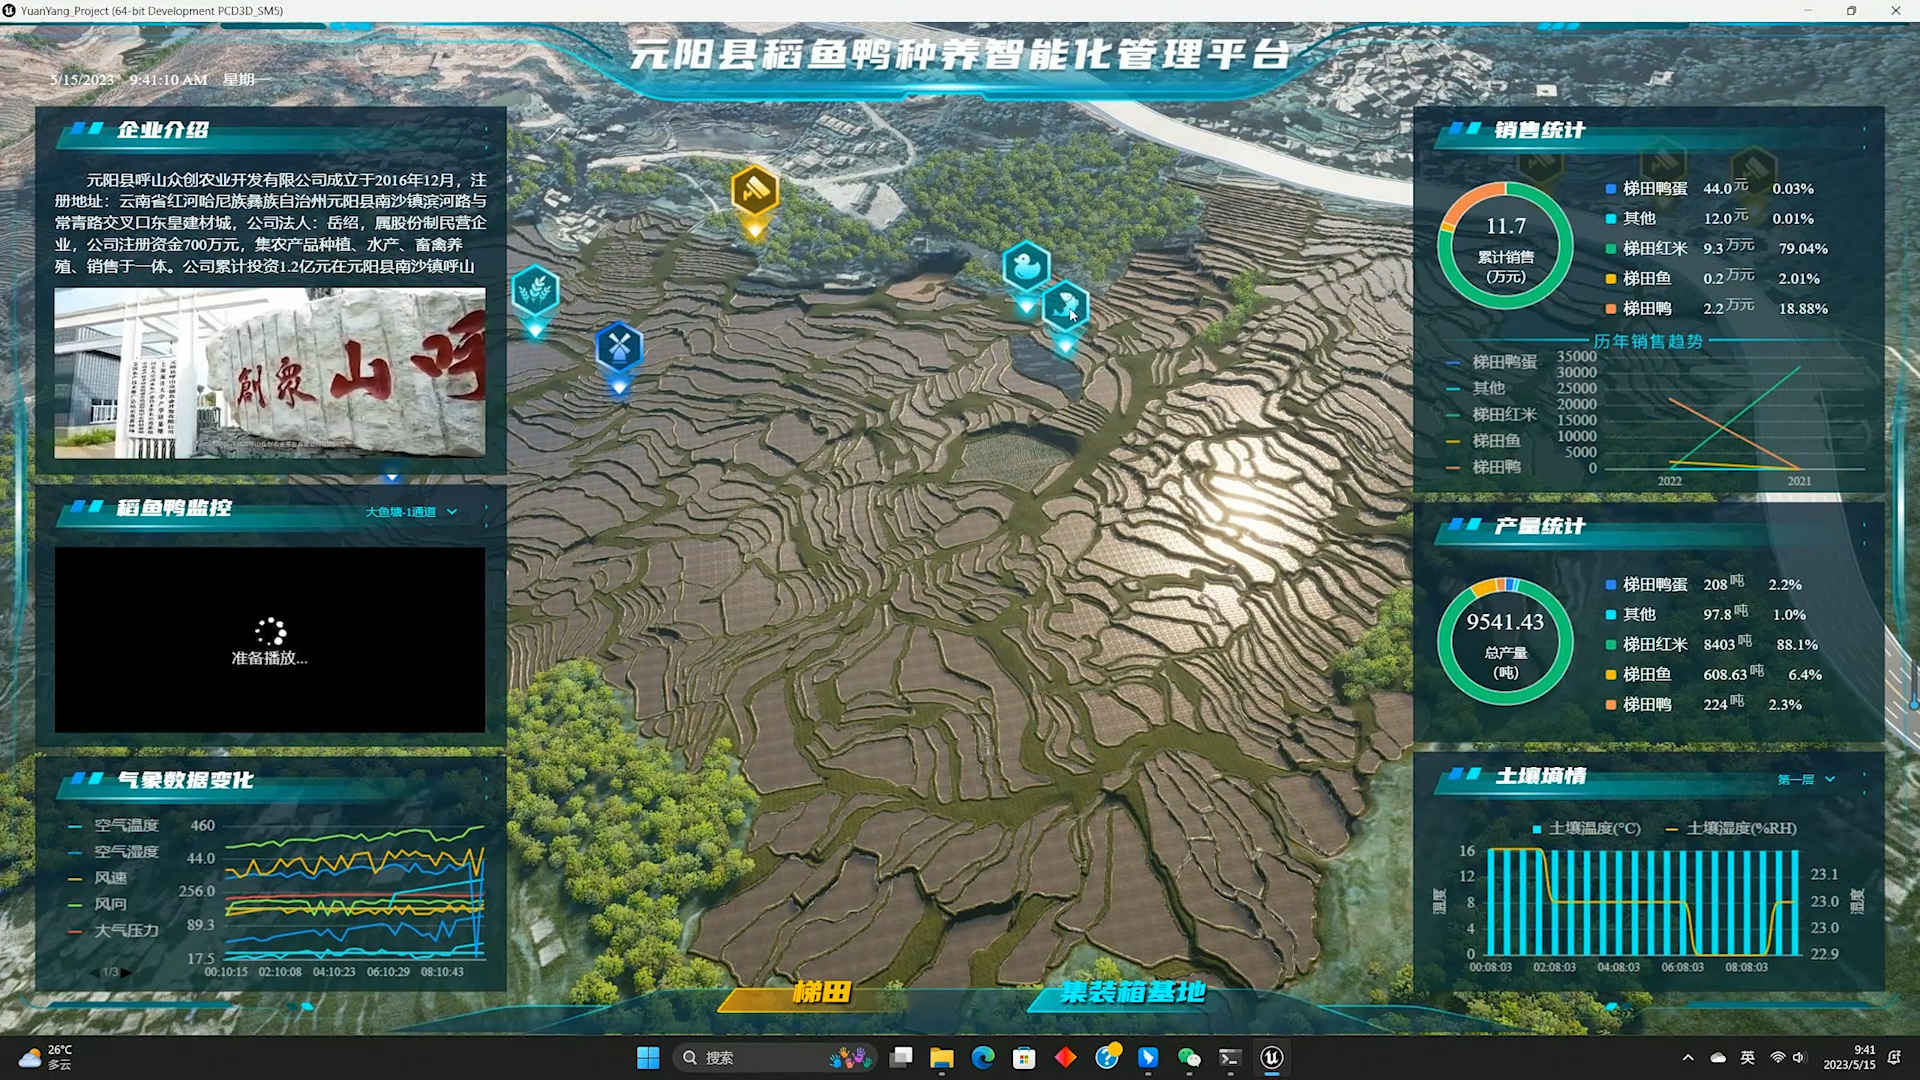Click the rice plant hexagon marker
This screenshot has height=1080, width=1920.
535,291
